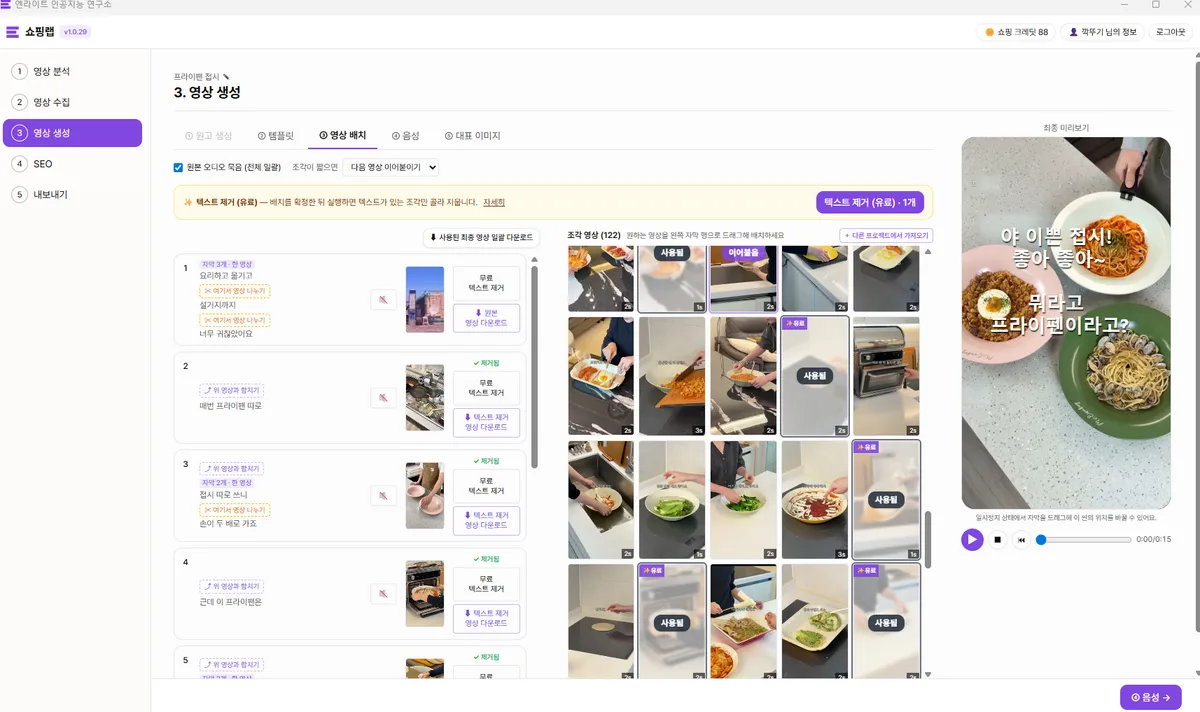Mute the audio for caption row 3
1200x712 pixels.
point(383,496)
